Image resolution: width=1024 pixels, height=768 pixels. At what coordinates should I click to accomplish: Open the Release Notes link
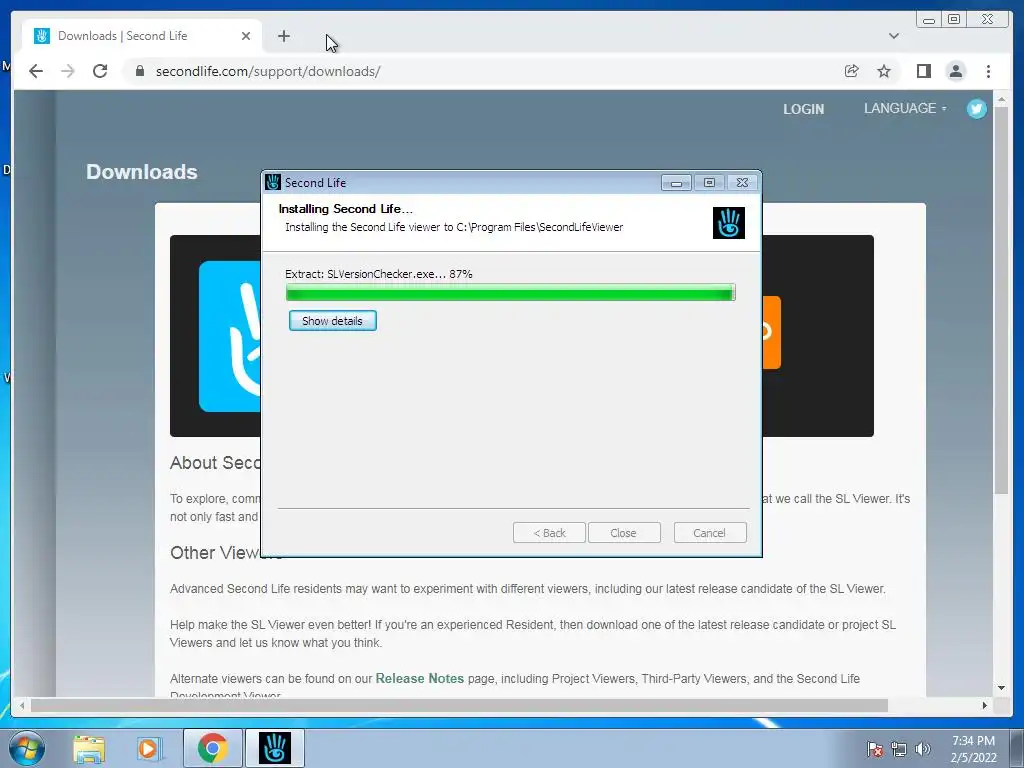pos(419,679)
